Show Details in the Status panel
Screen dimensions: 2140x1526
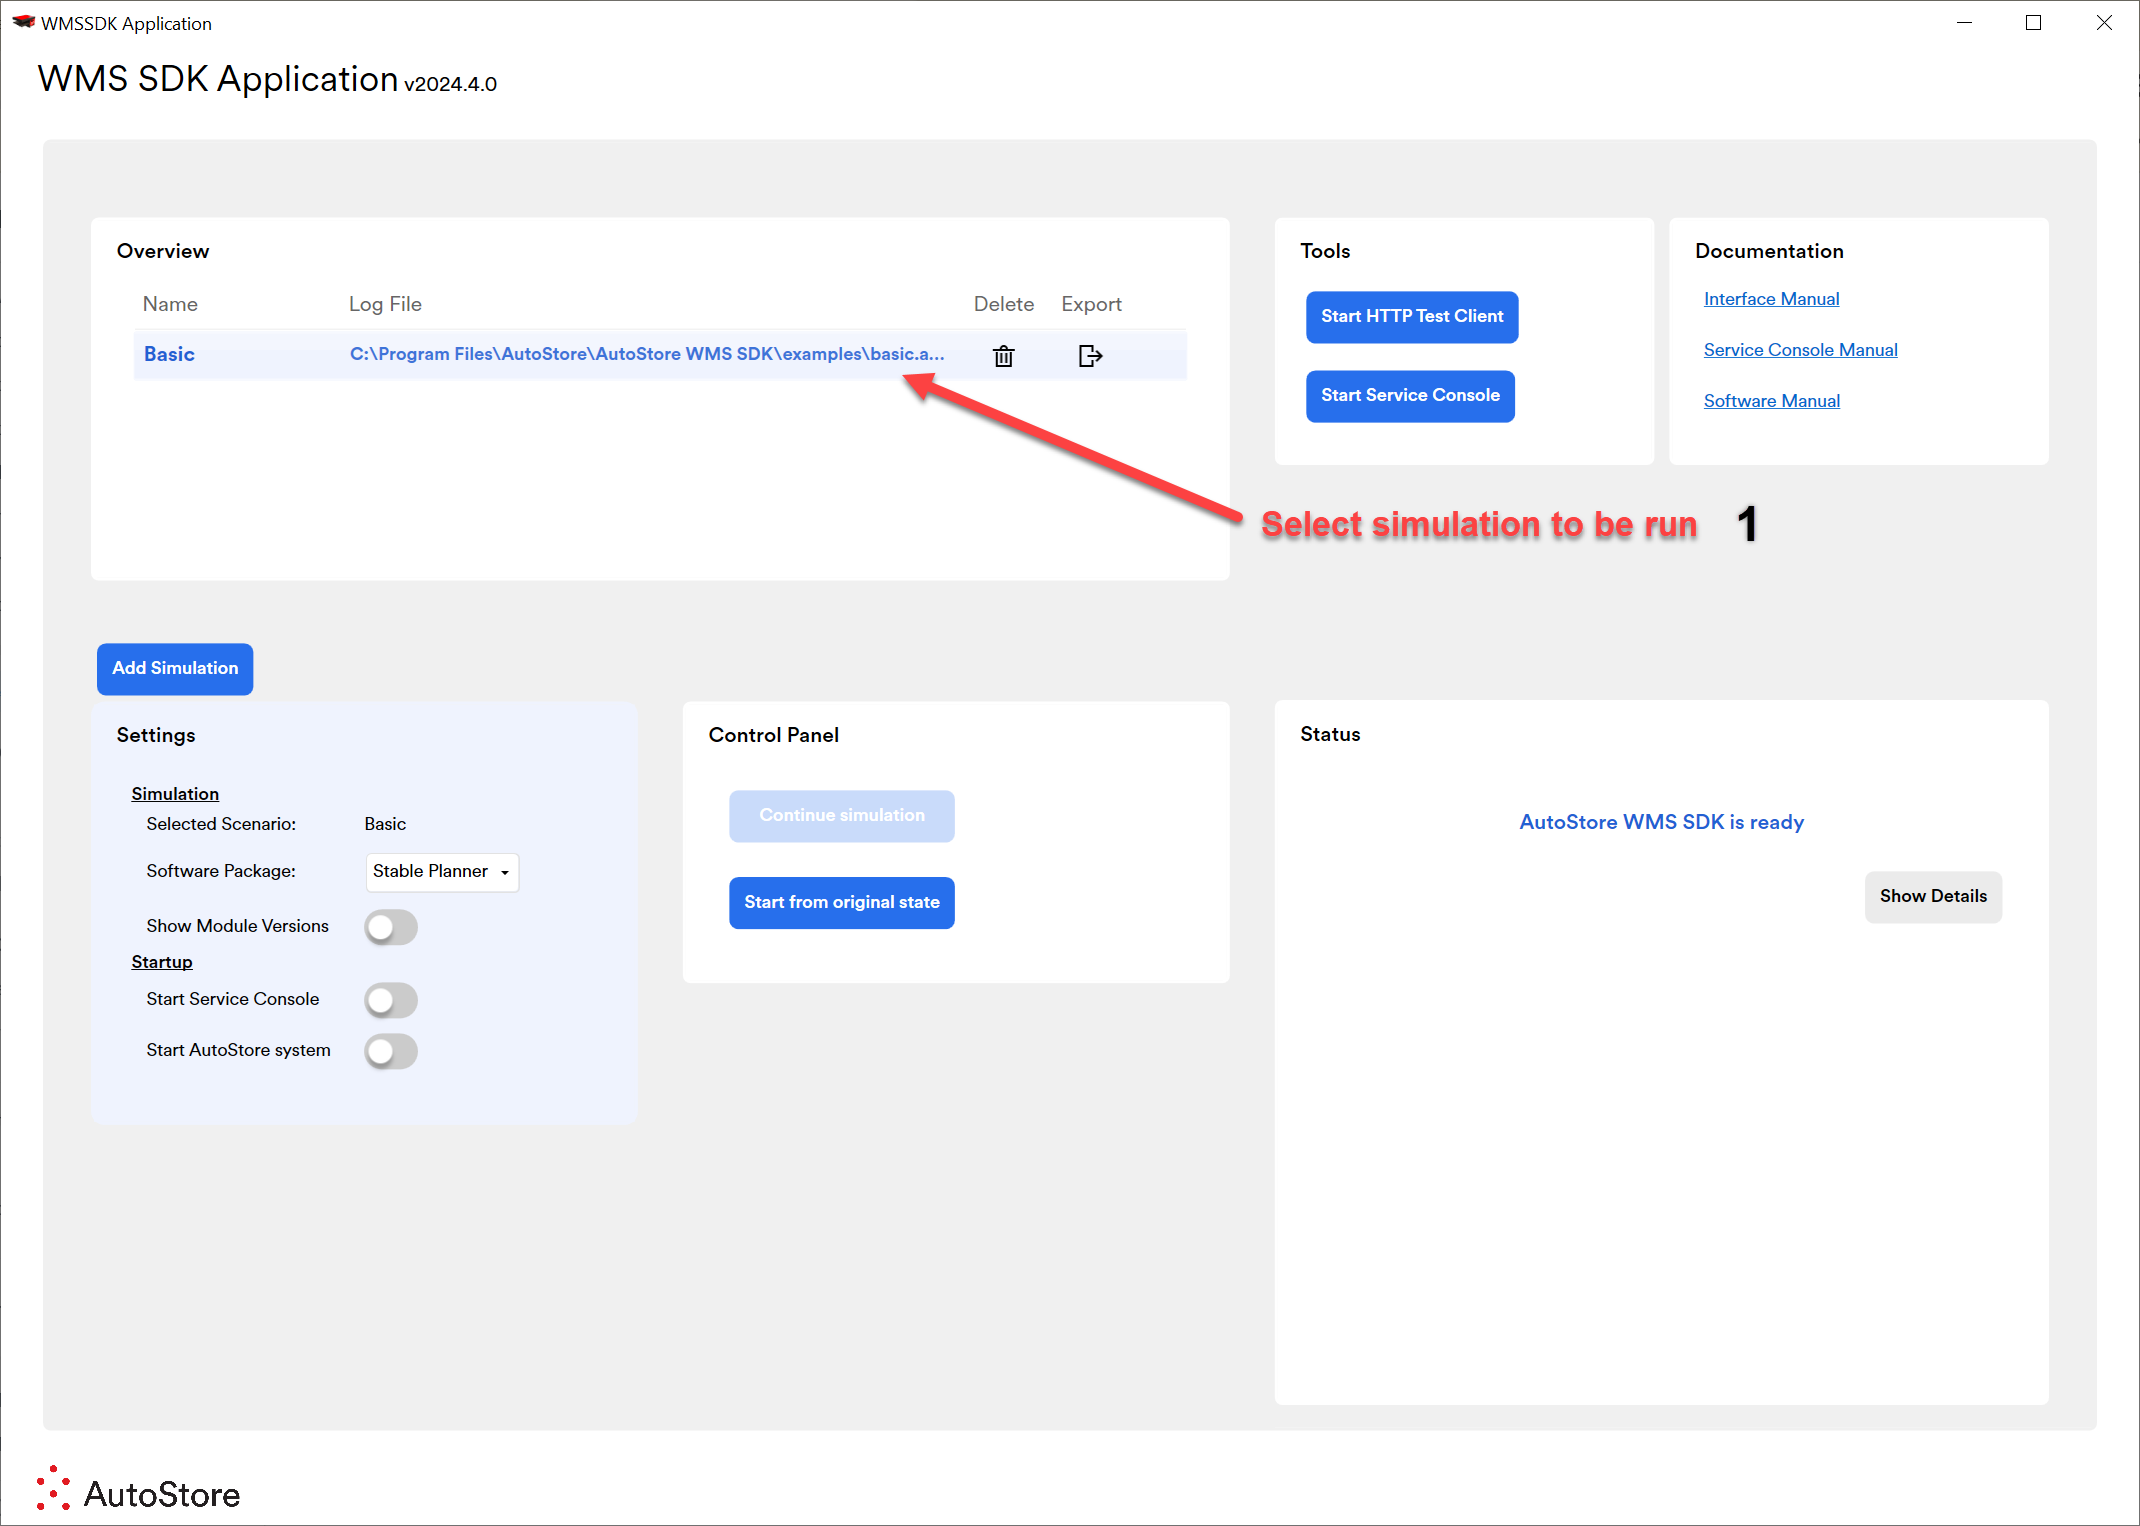pyautogui.click(x=1933, y=897)
